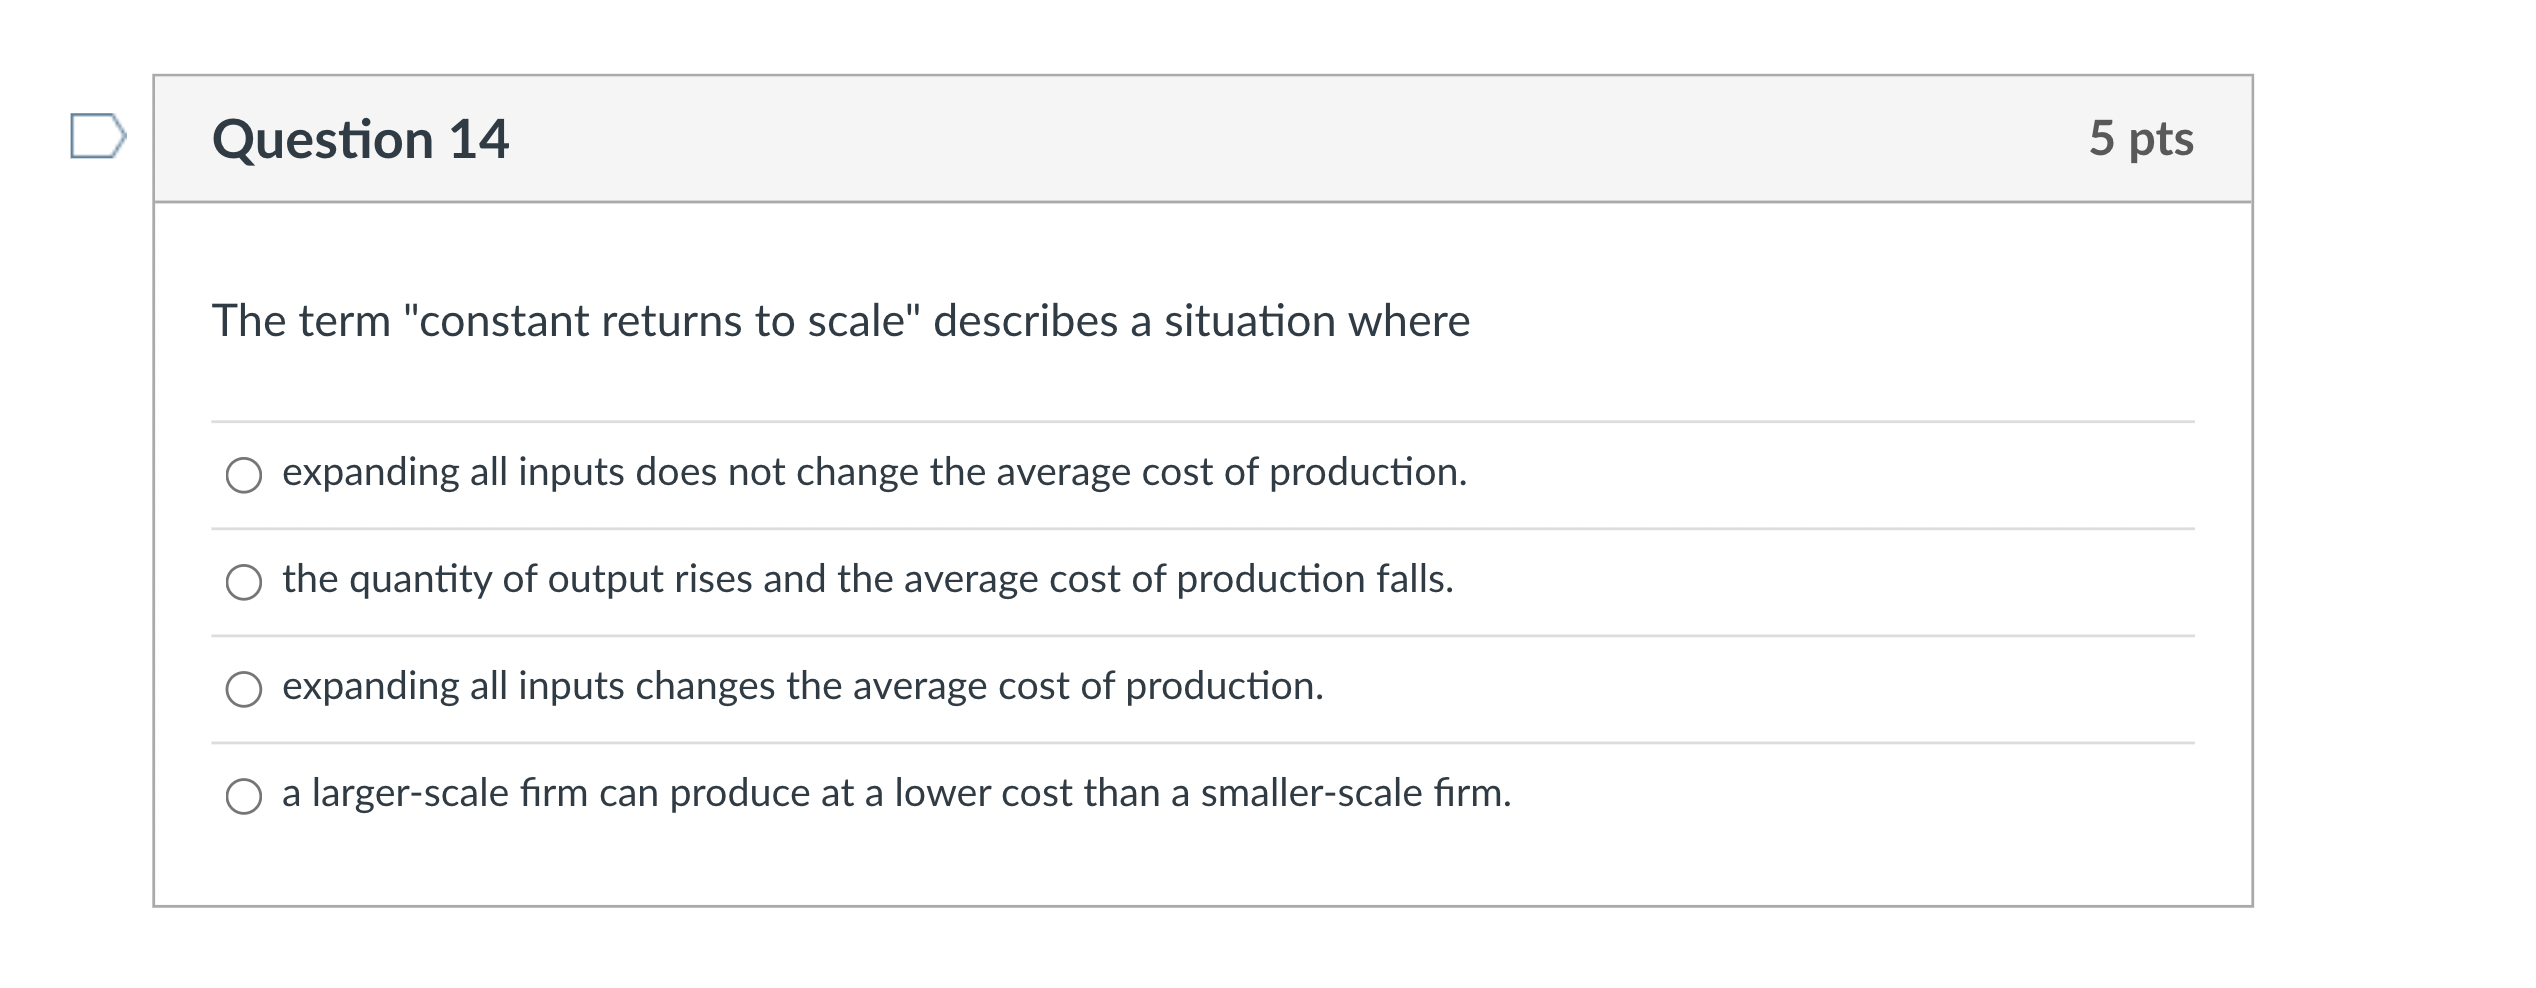Click the '5 pts' points label
Screen dimensions: 2536x988
(2140, 138)
